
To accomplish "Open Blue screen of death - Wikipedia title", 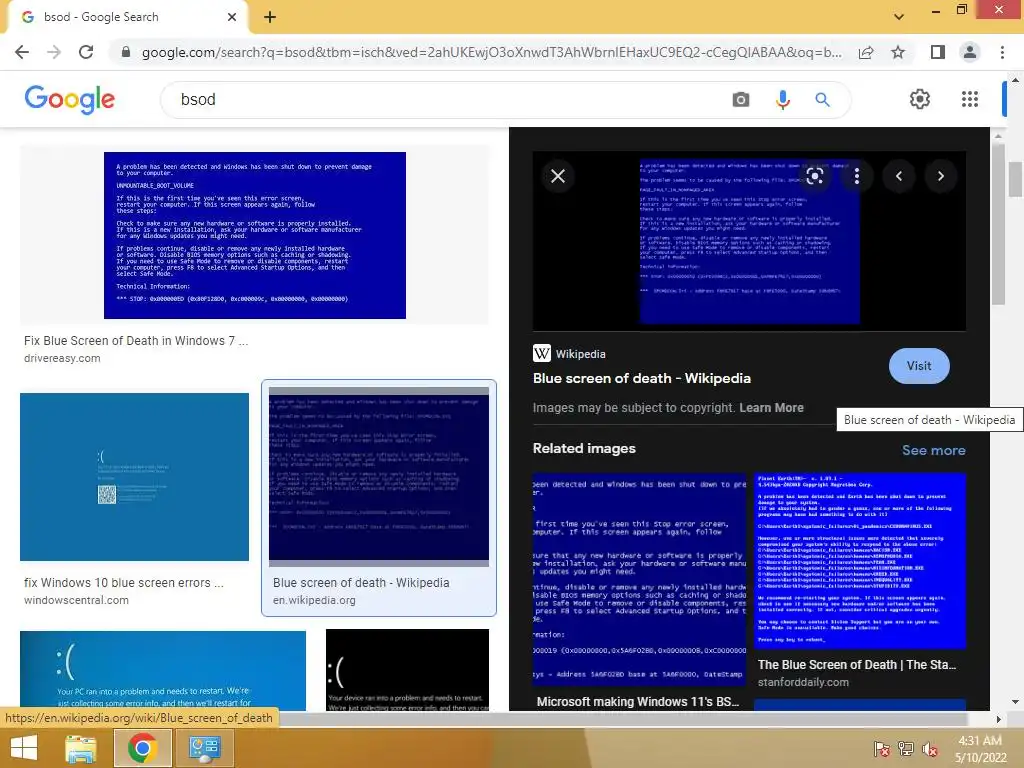I will (x=641, y=378).
